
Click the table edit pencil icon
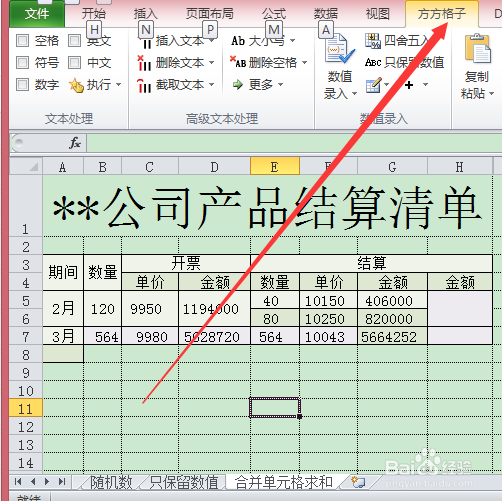point(374,85)
